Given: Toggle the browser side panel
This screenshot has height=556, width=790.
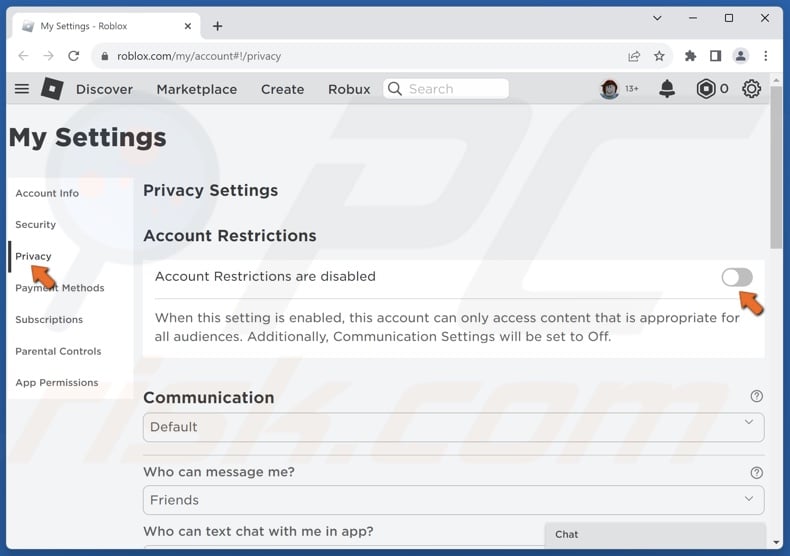Looking at the screenshot, I should pyautogui.click(x=715, y=56).
